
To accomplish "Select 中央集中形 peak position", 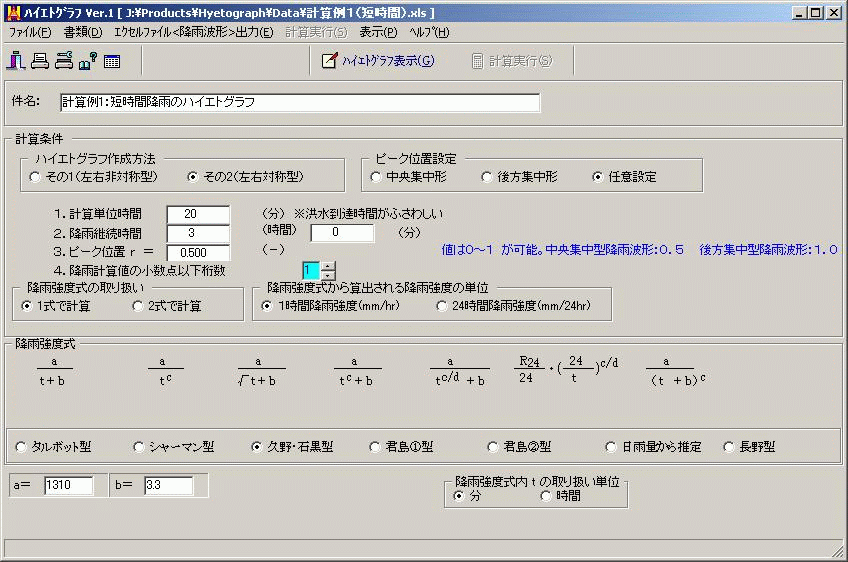I will (x=409, y=177).
